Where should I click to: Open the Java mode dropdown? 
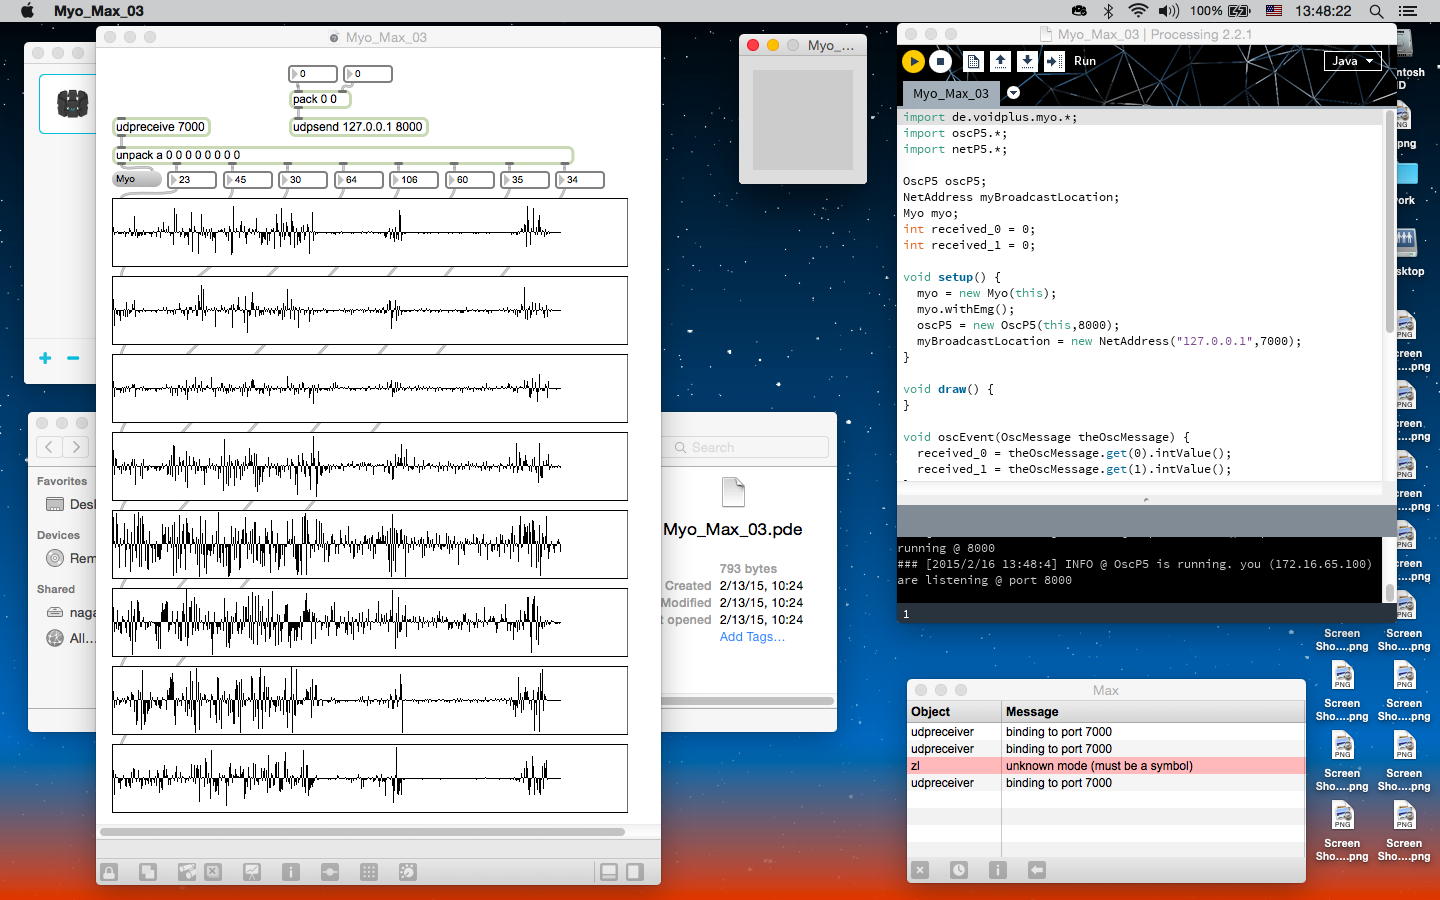pyautogui.click(x=1352, y=61)
